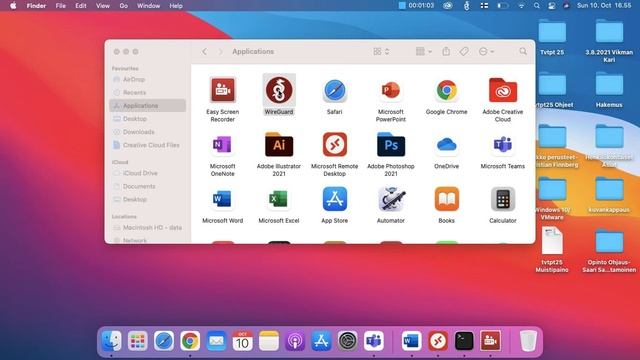This screenshot has height=360, width=640.
Task: Open the Easy Screen Recorder app icon
Action: (x=222, y=90)
